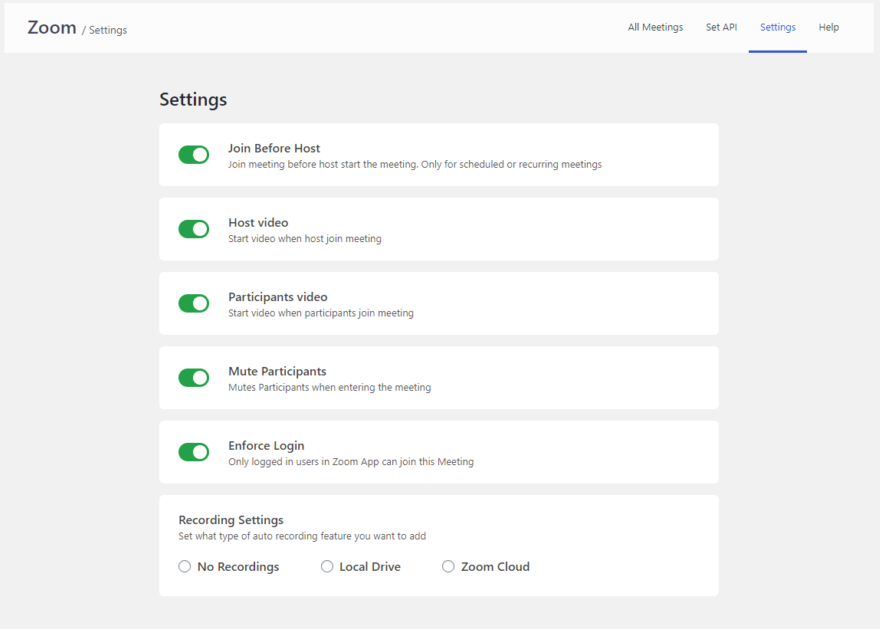Disable the Enforce Login toggle
This screenshot has height=629, width=880.
(194, 452)
